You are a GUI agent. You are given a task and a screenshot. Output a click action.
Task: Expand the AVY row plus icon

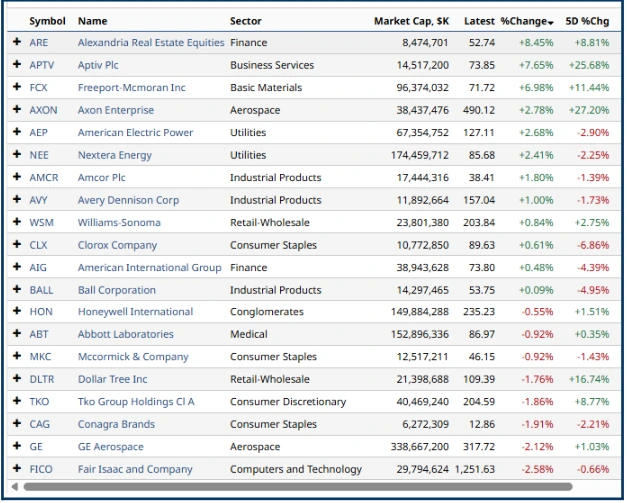click(x=17, y=199)
